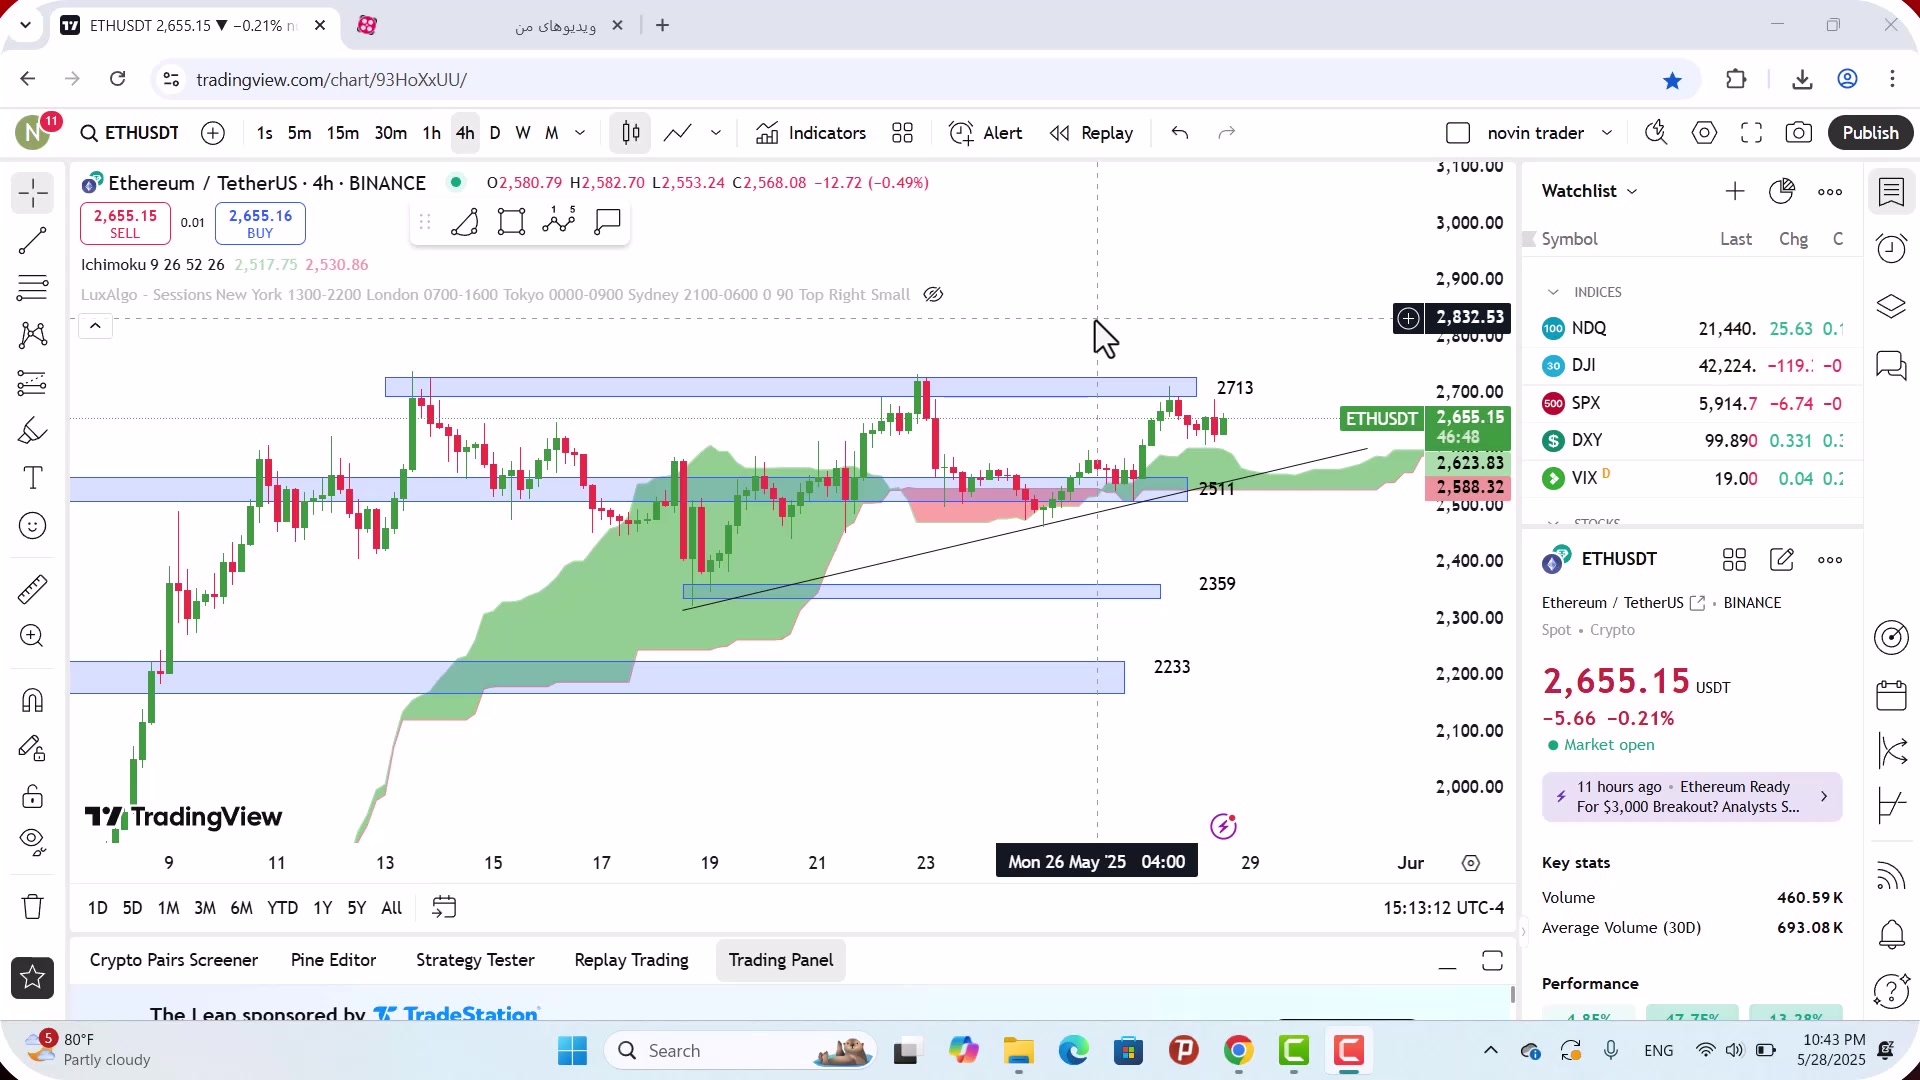Image resolution: width=1920 pixels, height=1080 pixels.
Task: Start bar Replay mode
Action: pyautogui.click(x=1091, y=133)
